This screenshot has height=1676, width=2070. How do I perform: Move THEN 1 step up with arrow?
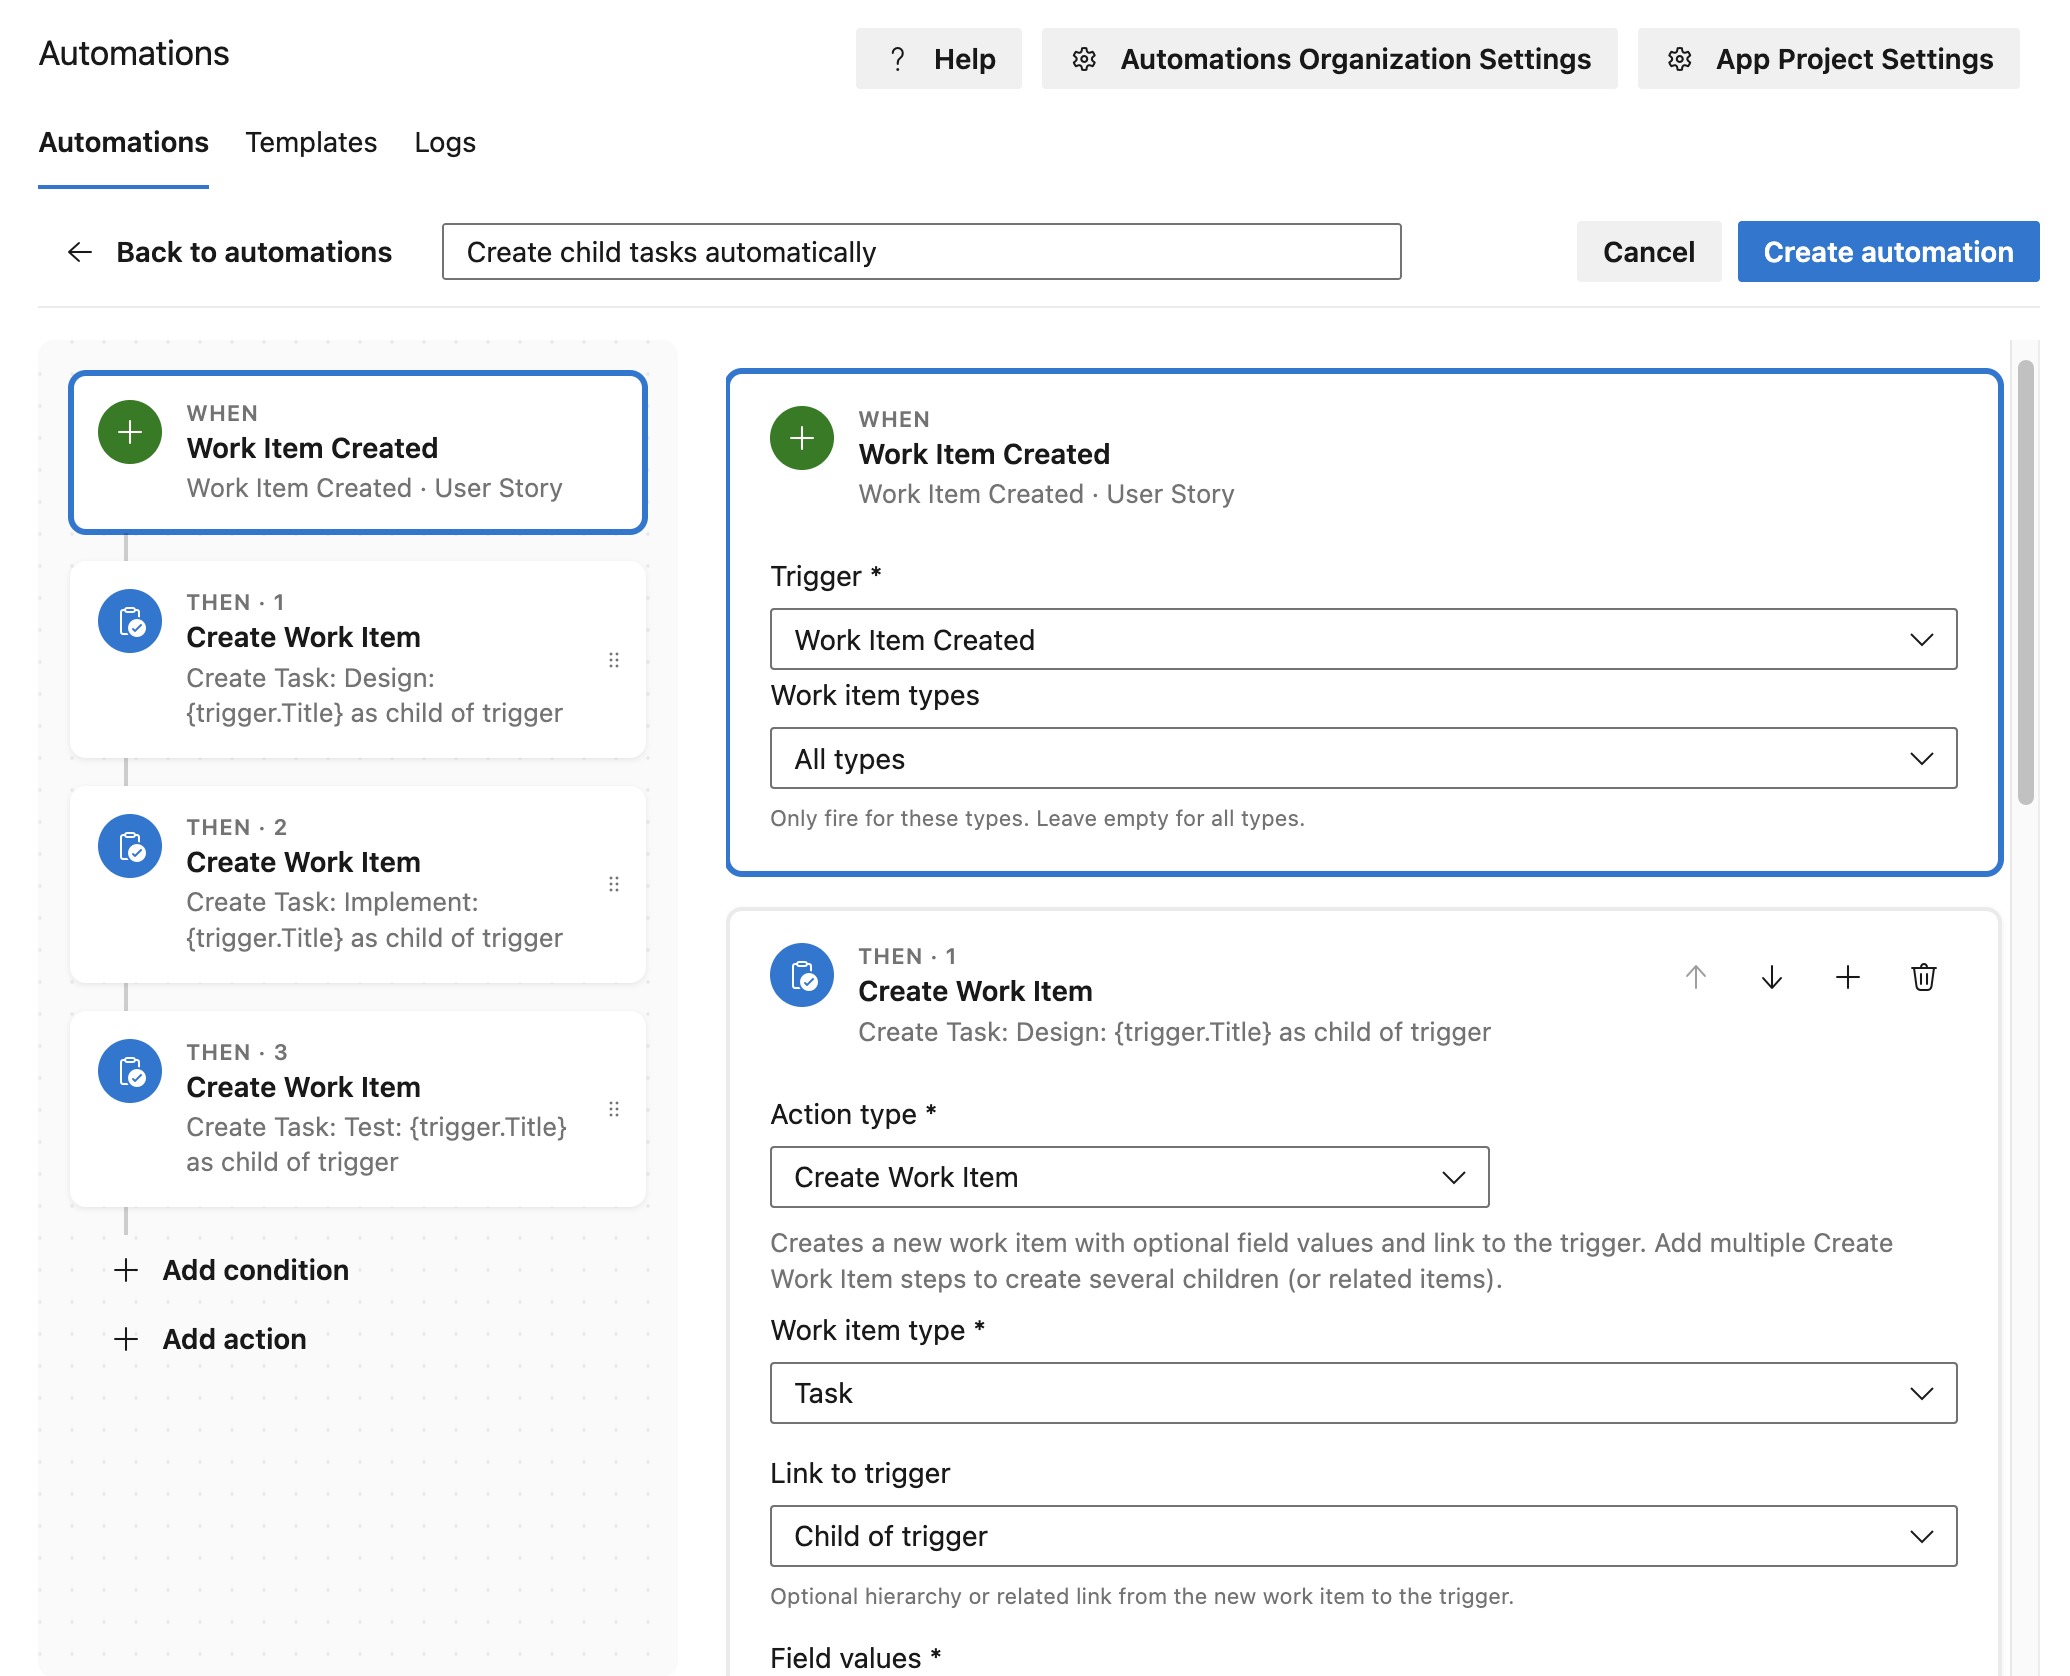pyautogui.click(x=1696, y=977)
